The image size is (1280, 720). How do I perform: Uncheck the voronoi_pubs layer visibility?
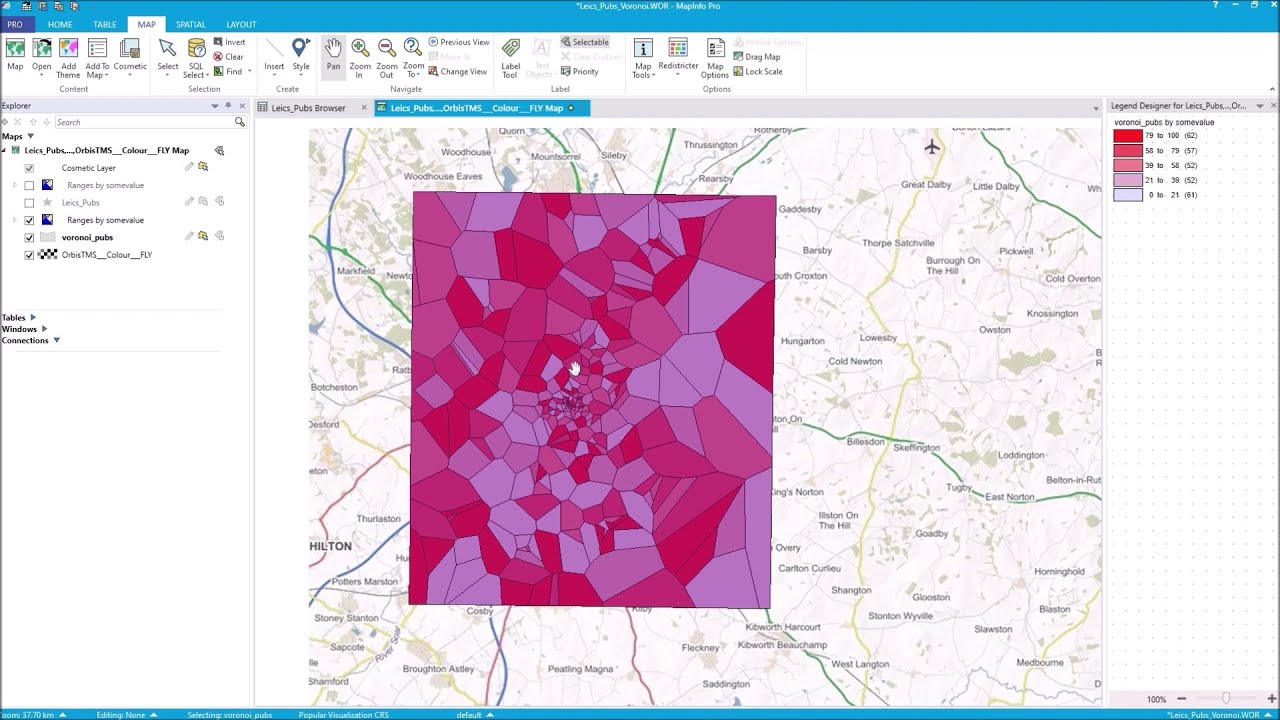(29, 238)
